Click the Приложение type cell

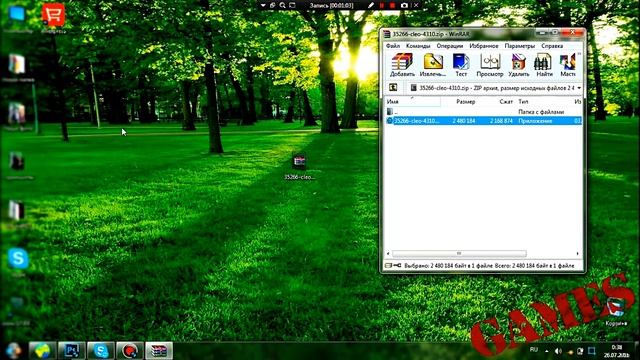pyautogui.click(x=535, y=121)
